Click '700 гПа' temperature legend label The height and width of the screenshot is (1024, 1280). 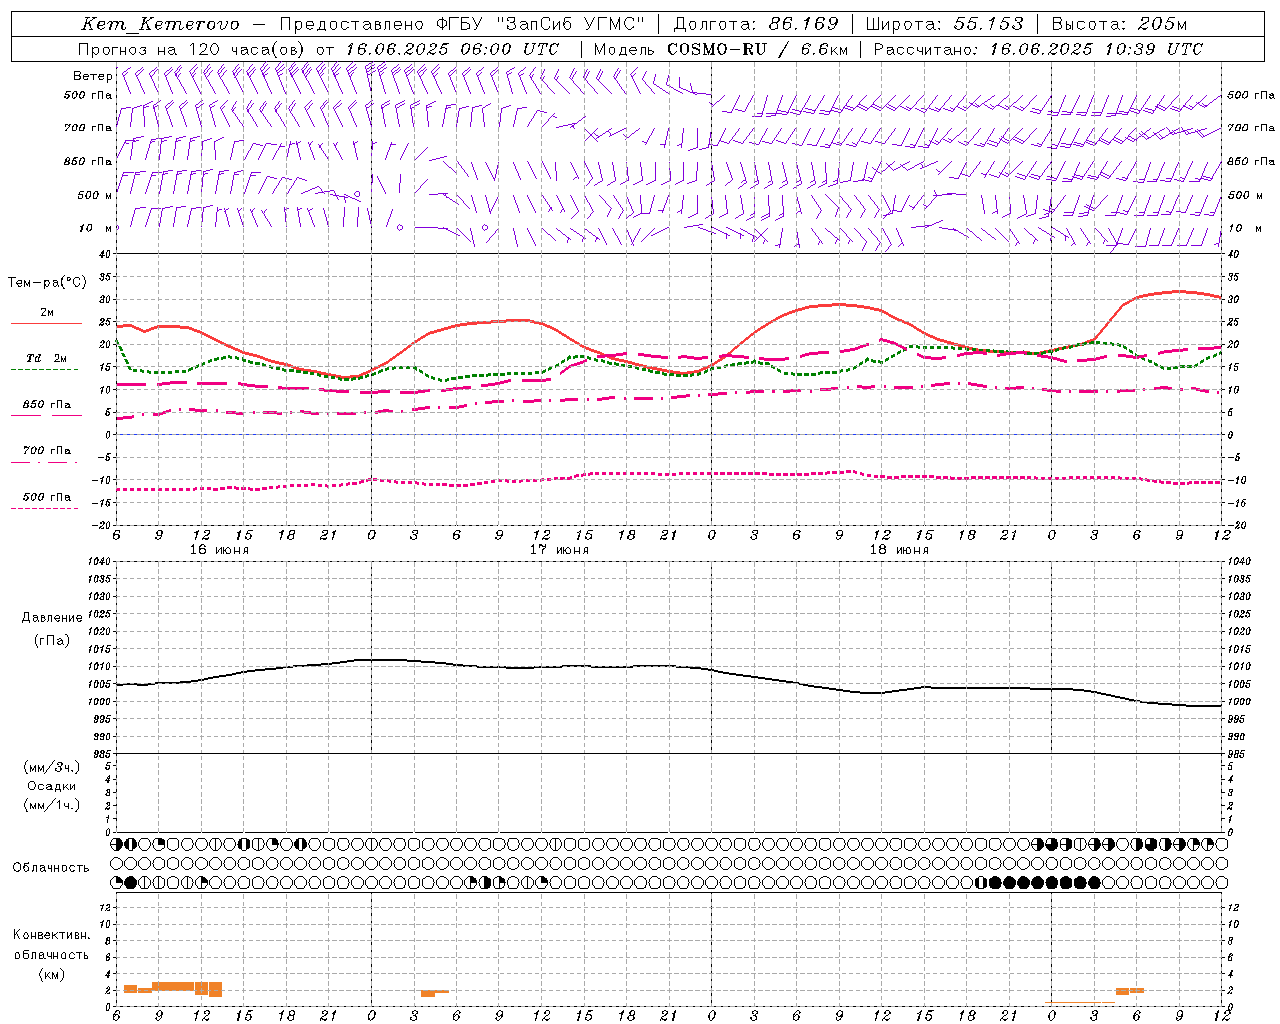tap(47, 451)
